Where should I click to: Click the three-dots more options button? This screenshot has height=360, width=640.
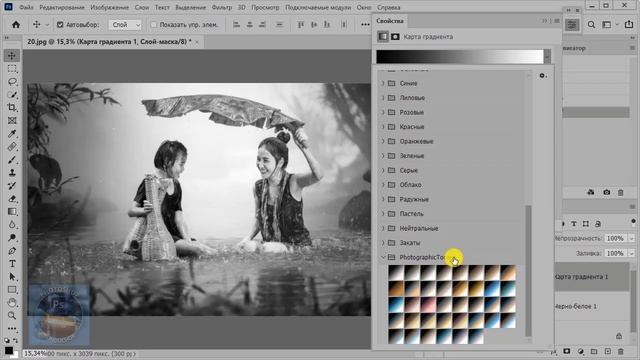point(365,25)
